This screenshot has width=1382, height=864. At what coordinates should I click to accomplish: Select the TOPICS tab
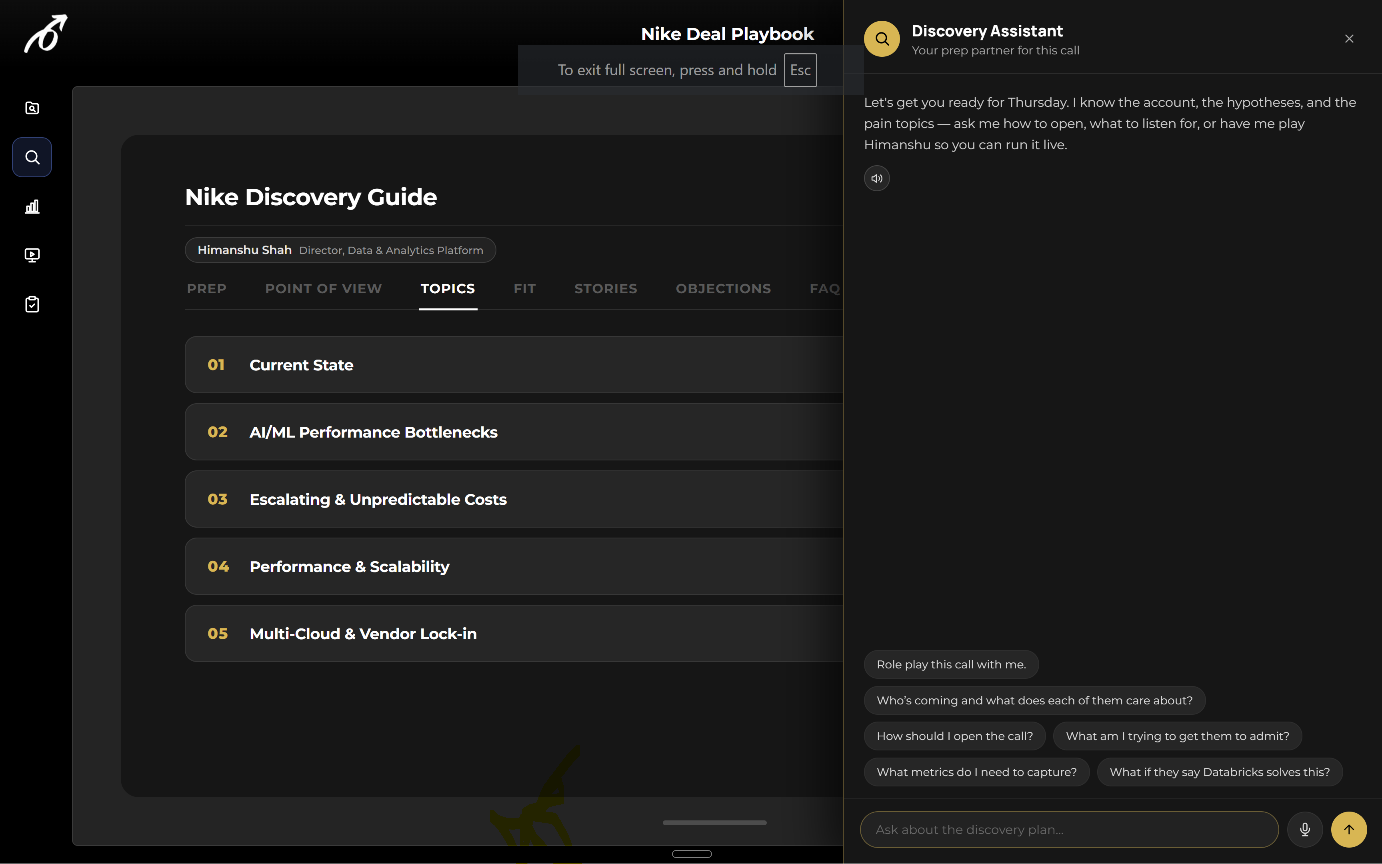point(448,288)
